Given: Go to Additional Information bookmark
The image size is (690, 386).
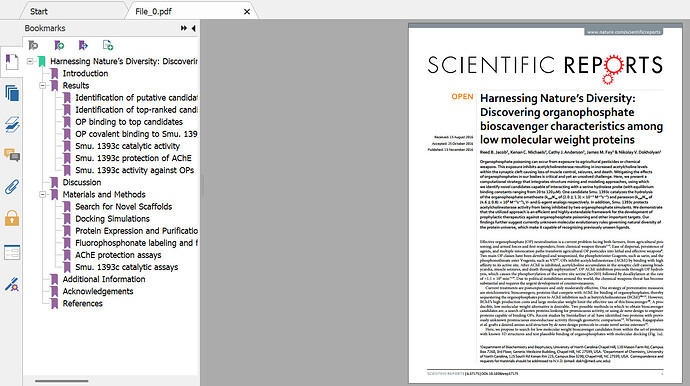Looking at the screenshot, I should [x=104, y=279].
